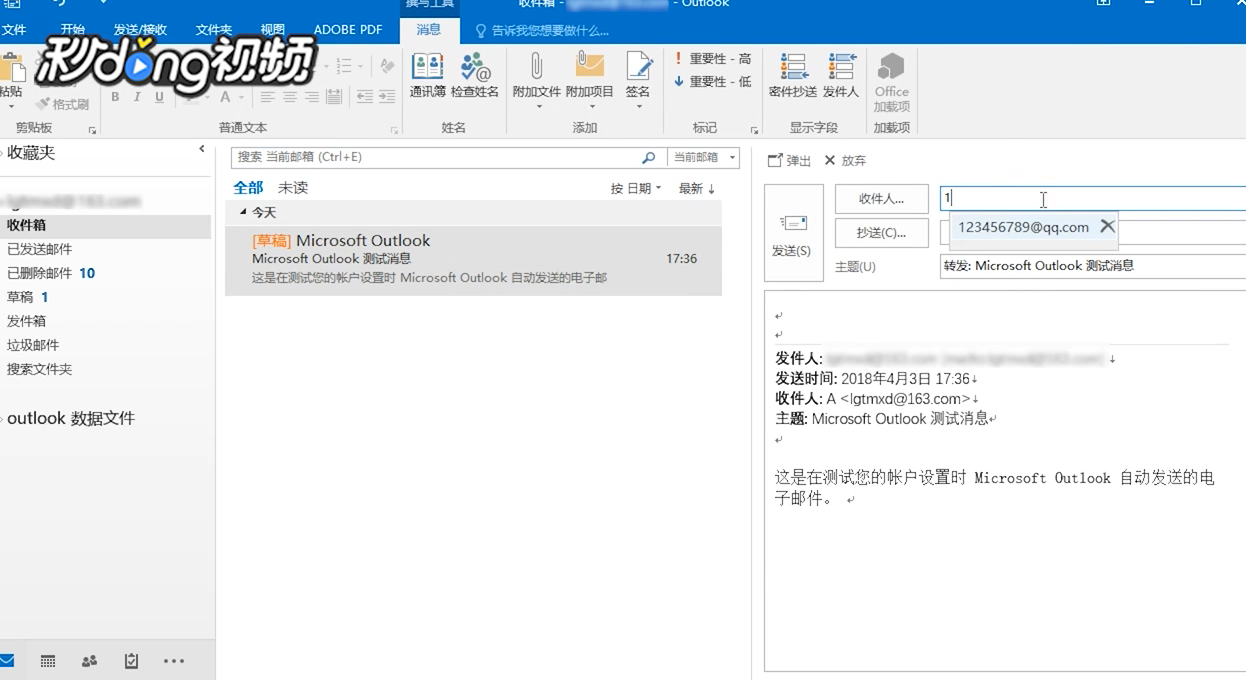Image resolution: width=1246 pixels, height=680 pixels.
Task: Open the By Date (按日期) sort dropdown
Action: pos(636,188)
